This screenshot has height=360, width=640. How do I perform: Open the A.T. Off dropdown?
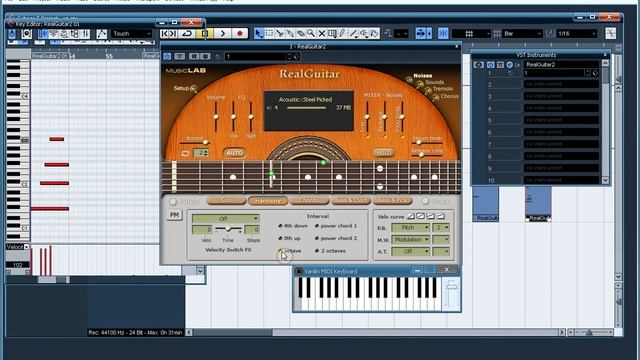click(410, 251)
